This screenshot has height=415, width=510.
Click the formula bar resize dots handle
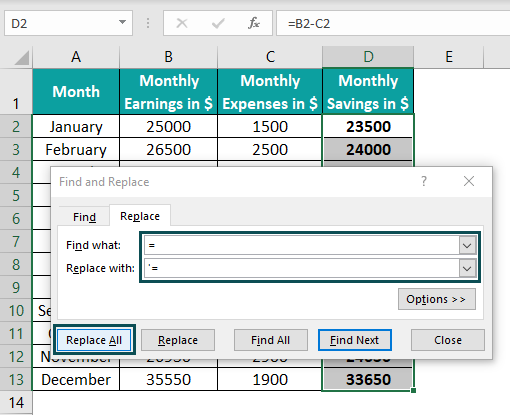[x=148, y=23]
